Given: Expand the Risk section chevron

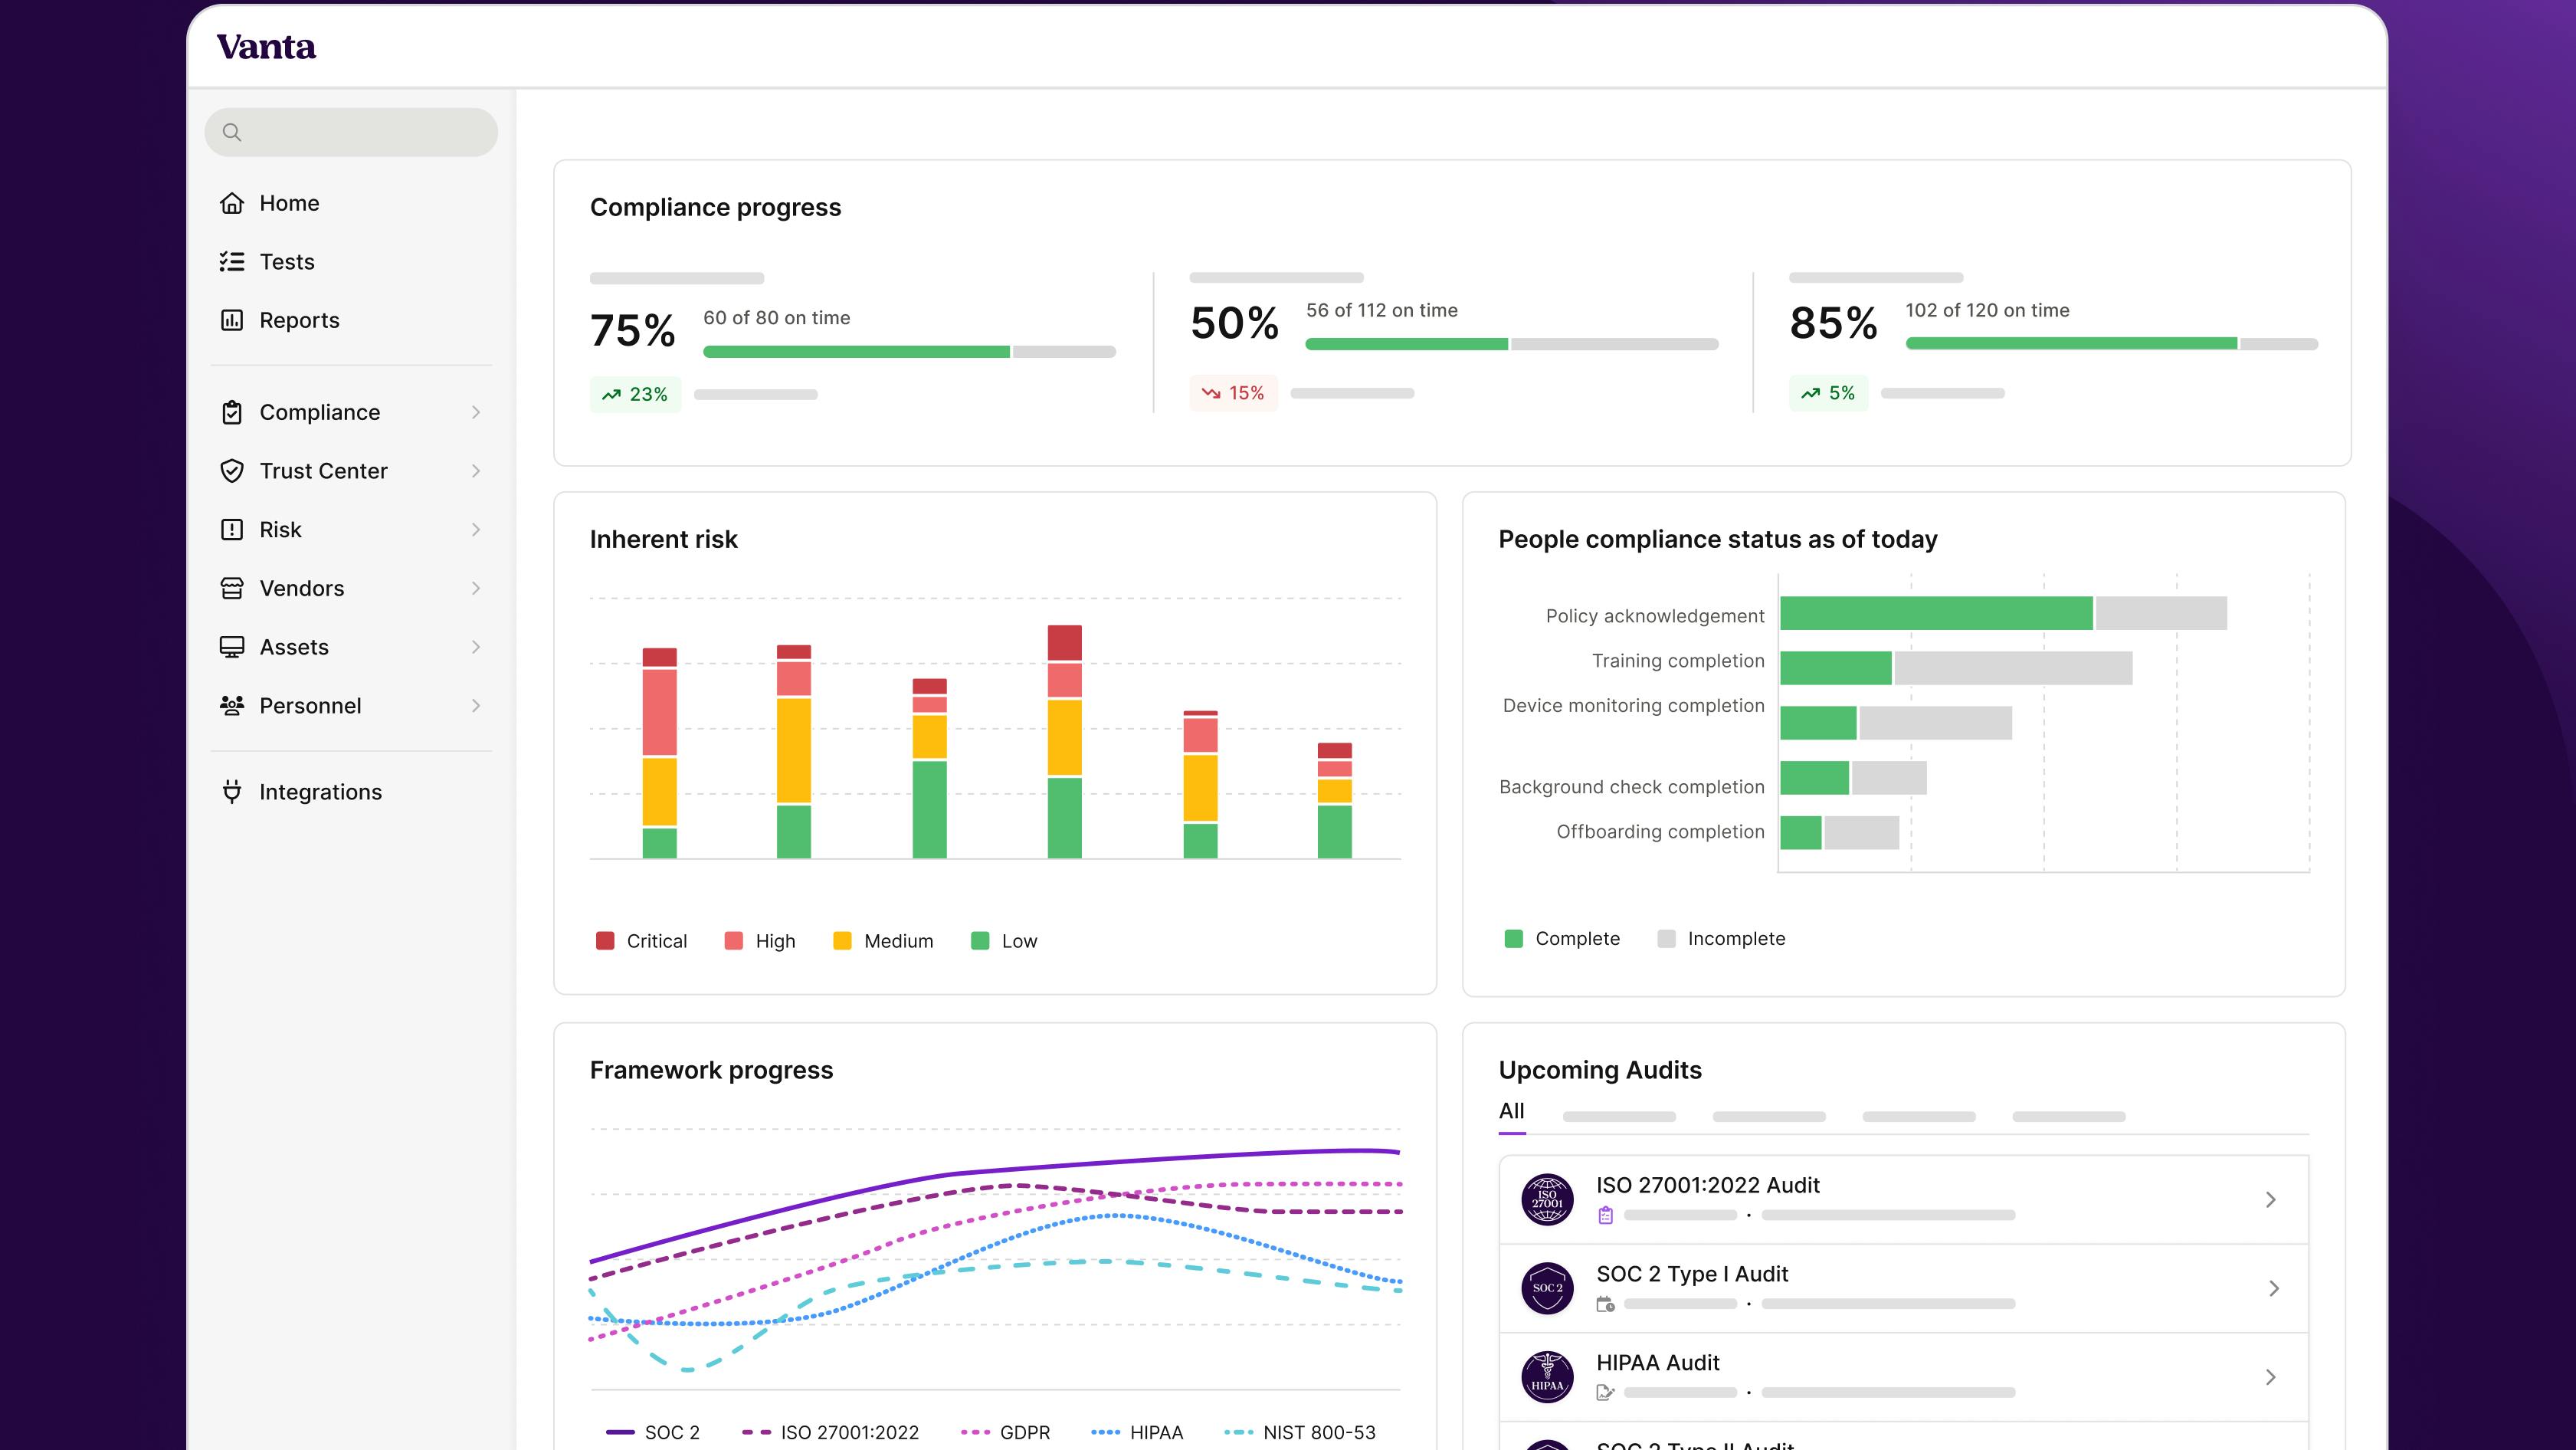Looking at the screenshot, I should tap(476, 530).
